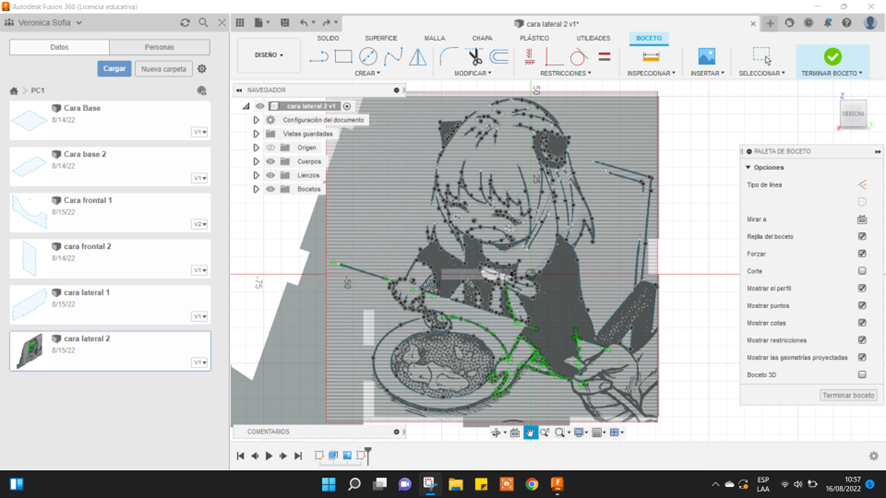Apply tangent constraint icon
886x498 pixels.
point(578,57)
